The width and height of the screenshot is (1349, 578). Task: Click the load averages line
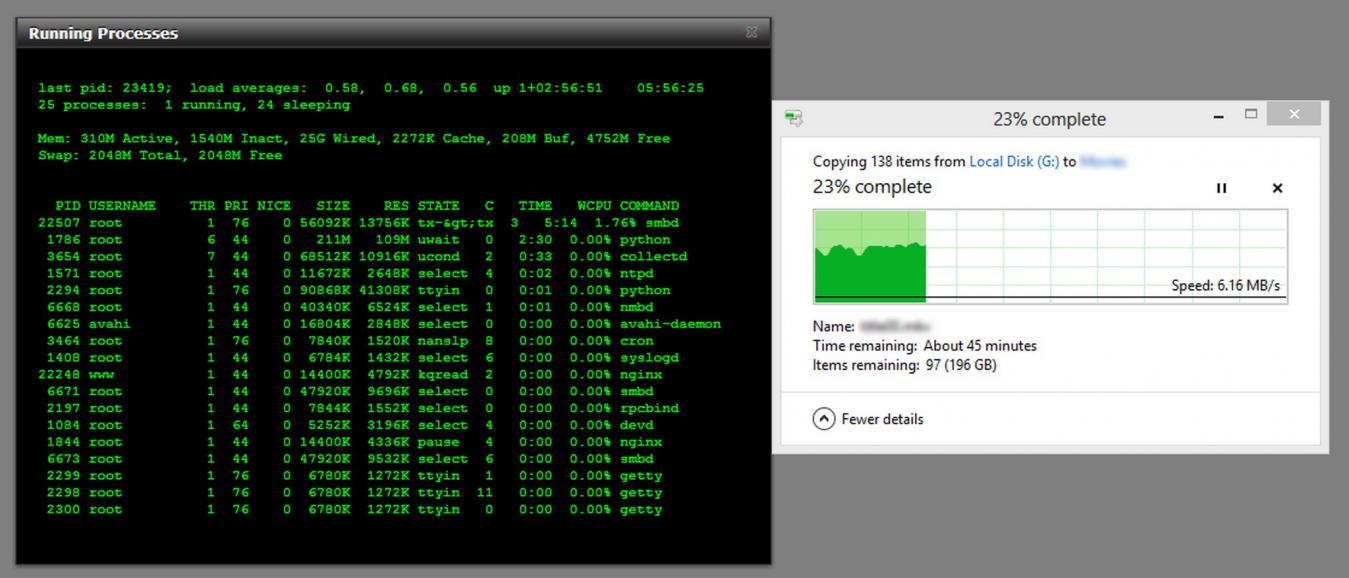click(x=371, y=88)
